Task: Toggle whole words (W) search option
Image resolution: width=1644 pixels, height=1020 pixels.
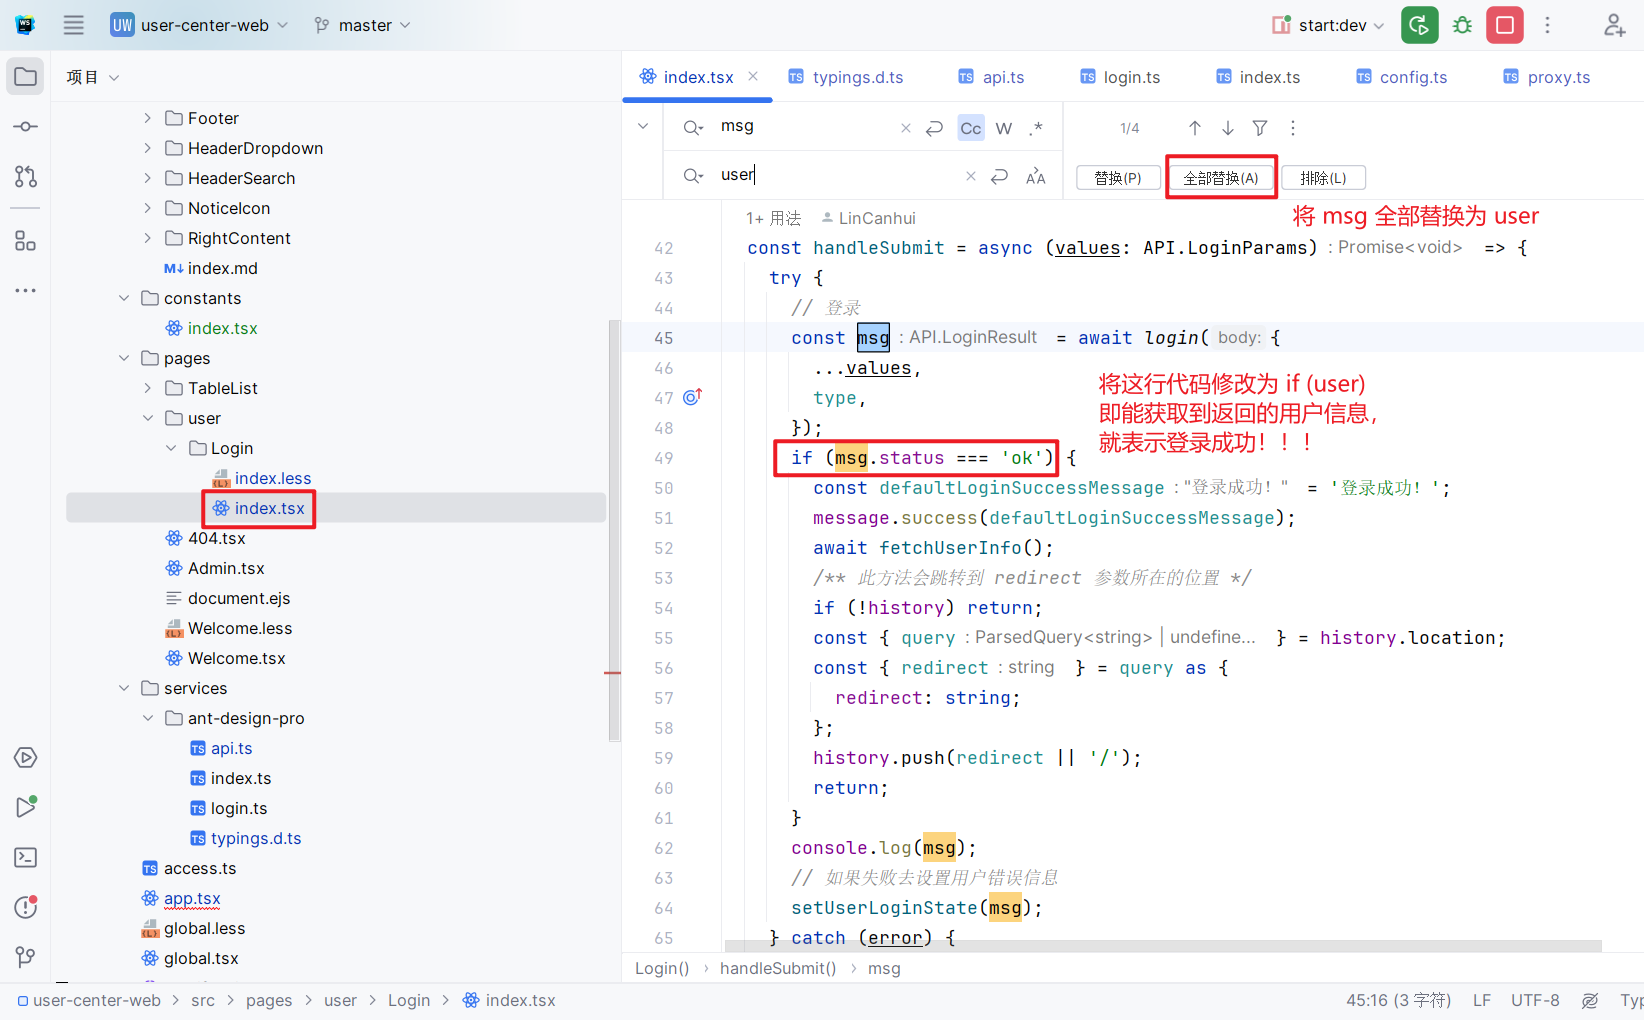Action: (x=1004, y=128)
